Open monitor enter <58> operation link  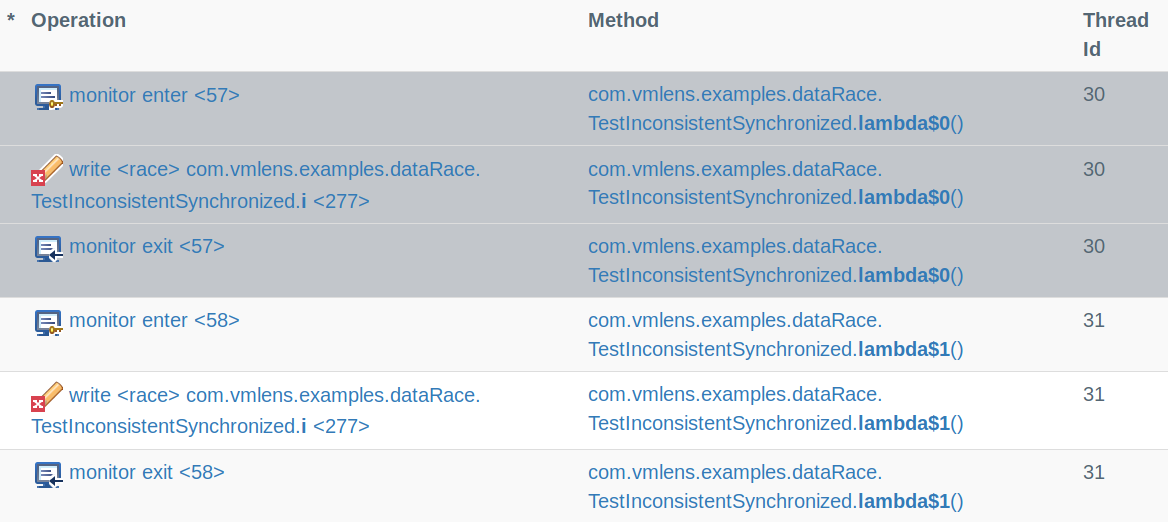click(x=154, y=320)
